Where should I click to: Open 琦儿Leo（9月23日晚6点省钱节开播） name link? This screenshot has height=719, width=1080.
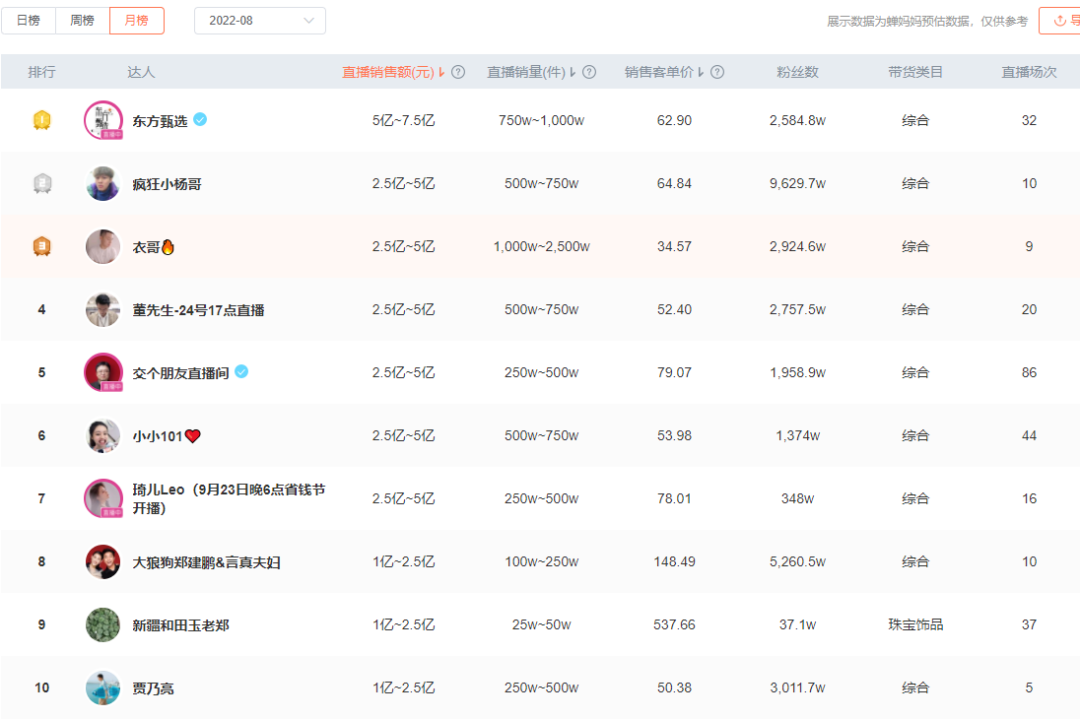tap(229, 499)
